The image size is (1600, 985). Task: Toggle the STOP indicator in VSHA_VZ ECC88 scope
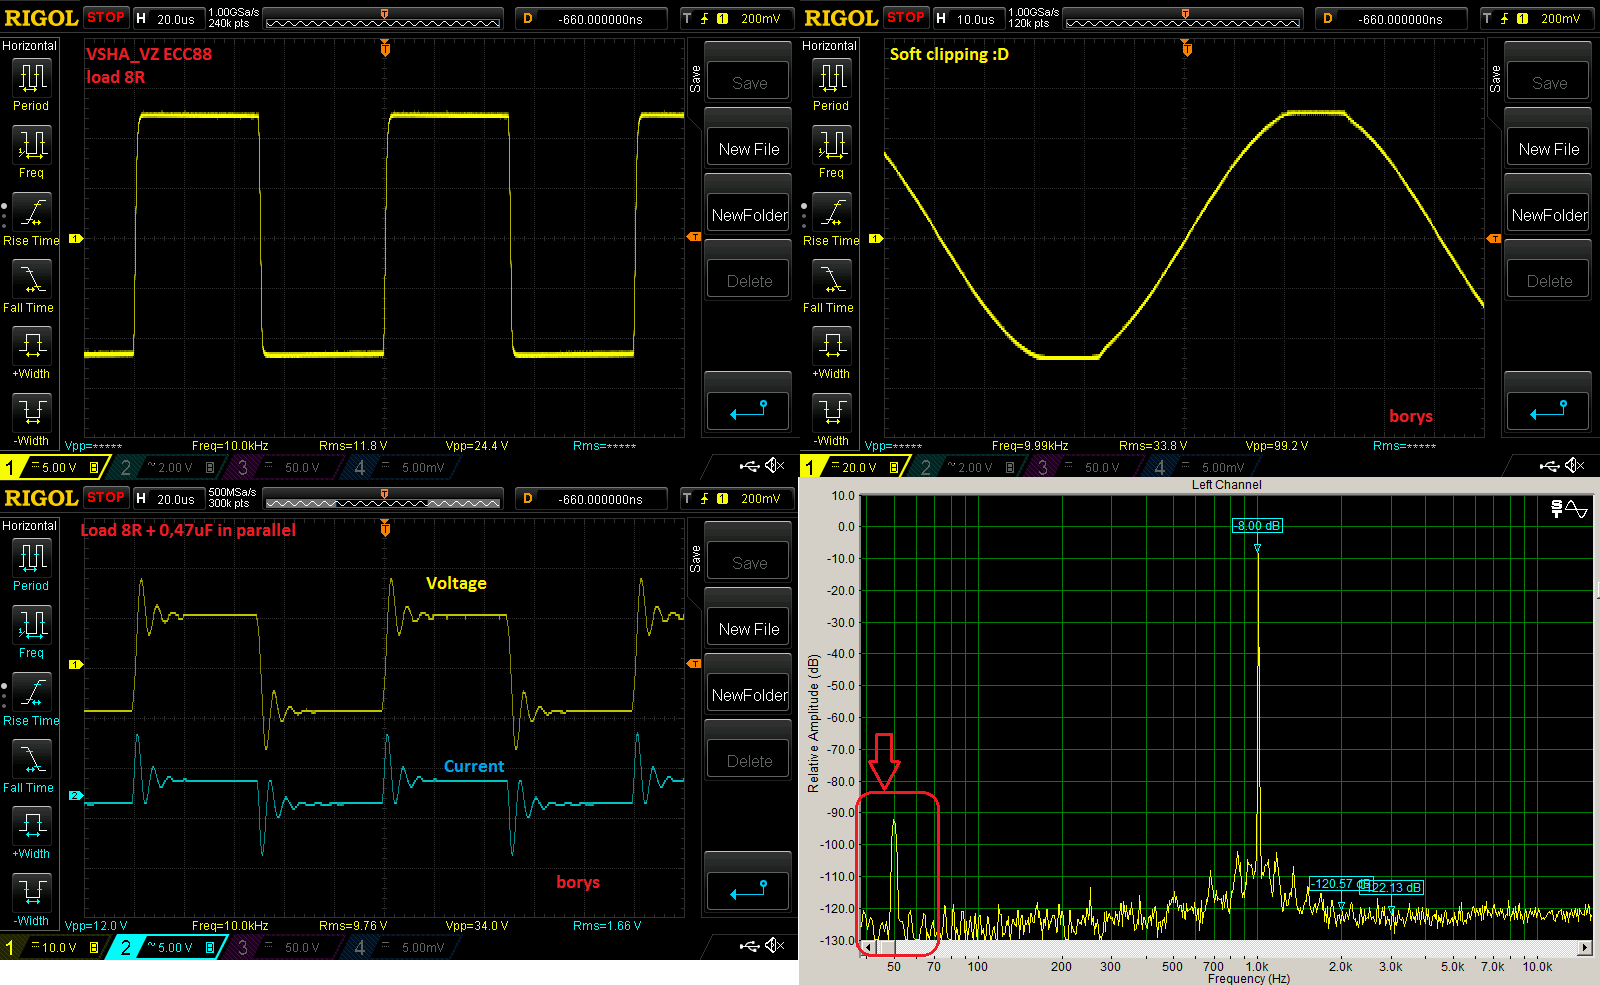click(106, 17)
